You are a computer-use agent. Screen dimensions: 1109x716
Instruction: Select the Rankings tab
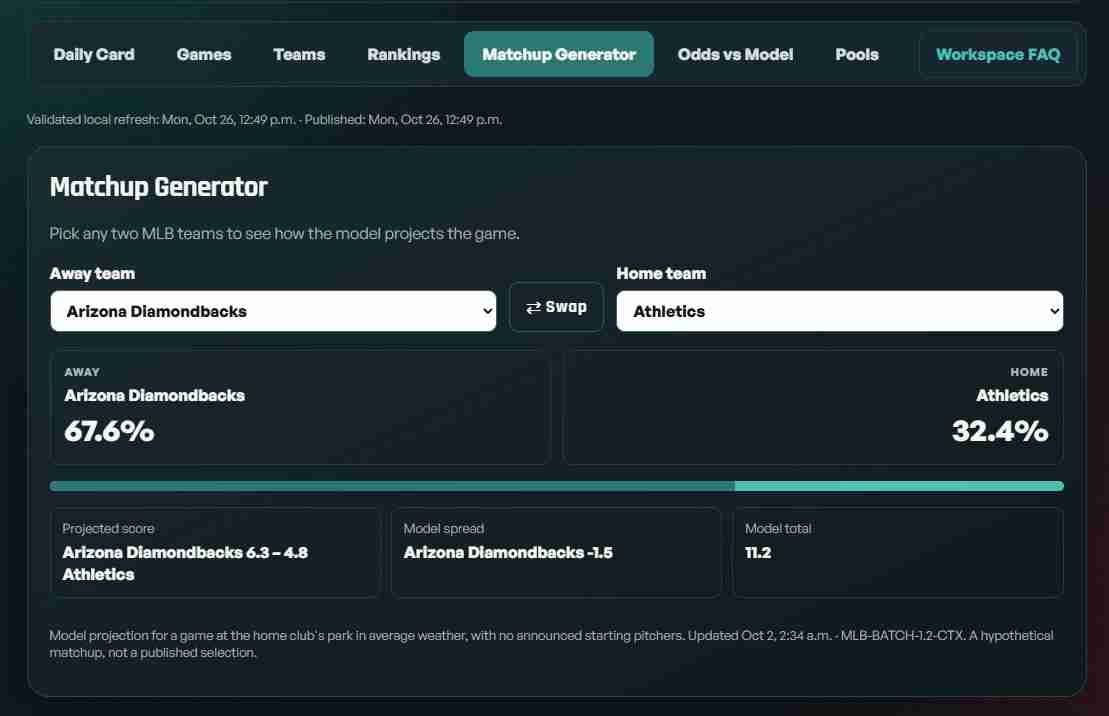403,54
